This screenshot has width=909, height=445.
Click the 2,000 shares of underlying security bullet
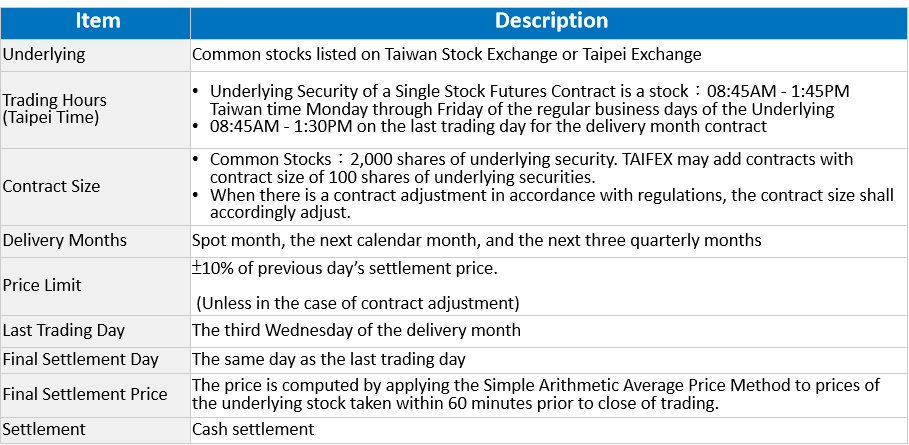524,168
